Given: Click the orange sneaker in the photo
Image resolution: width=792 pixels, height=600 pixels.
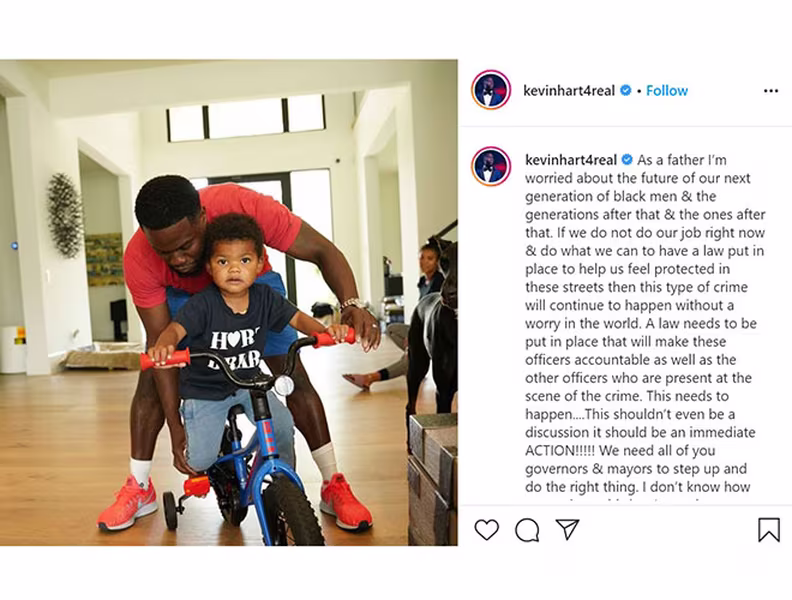Looking at the screenshot, I should (127, 503).
